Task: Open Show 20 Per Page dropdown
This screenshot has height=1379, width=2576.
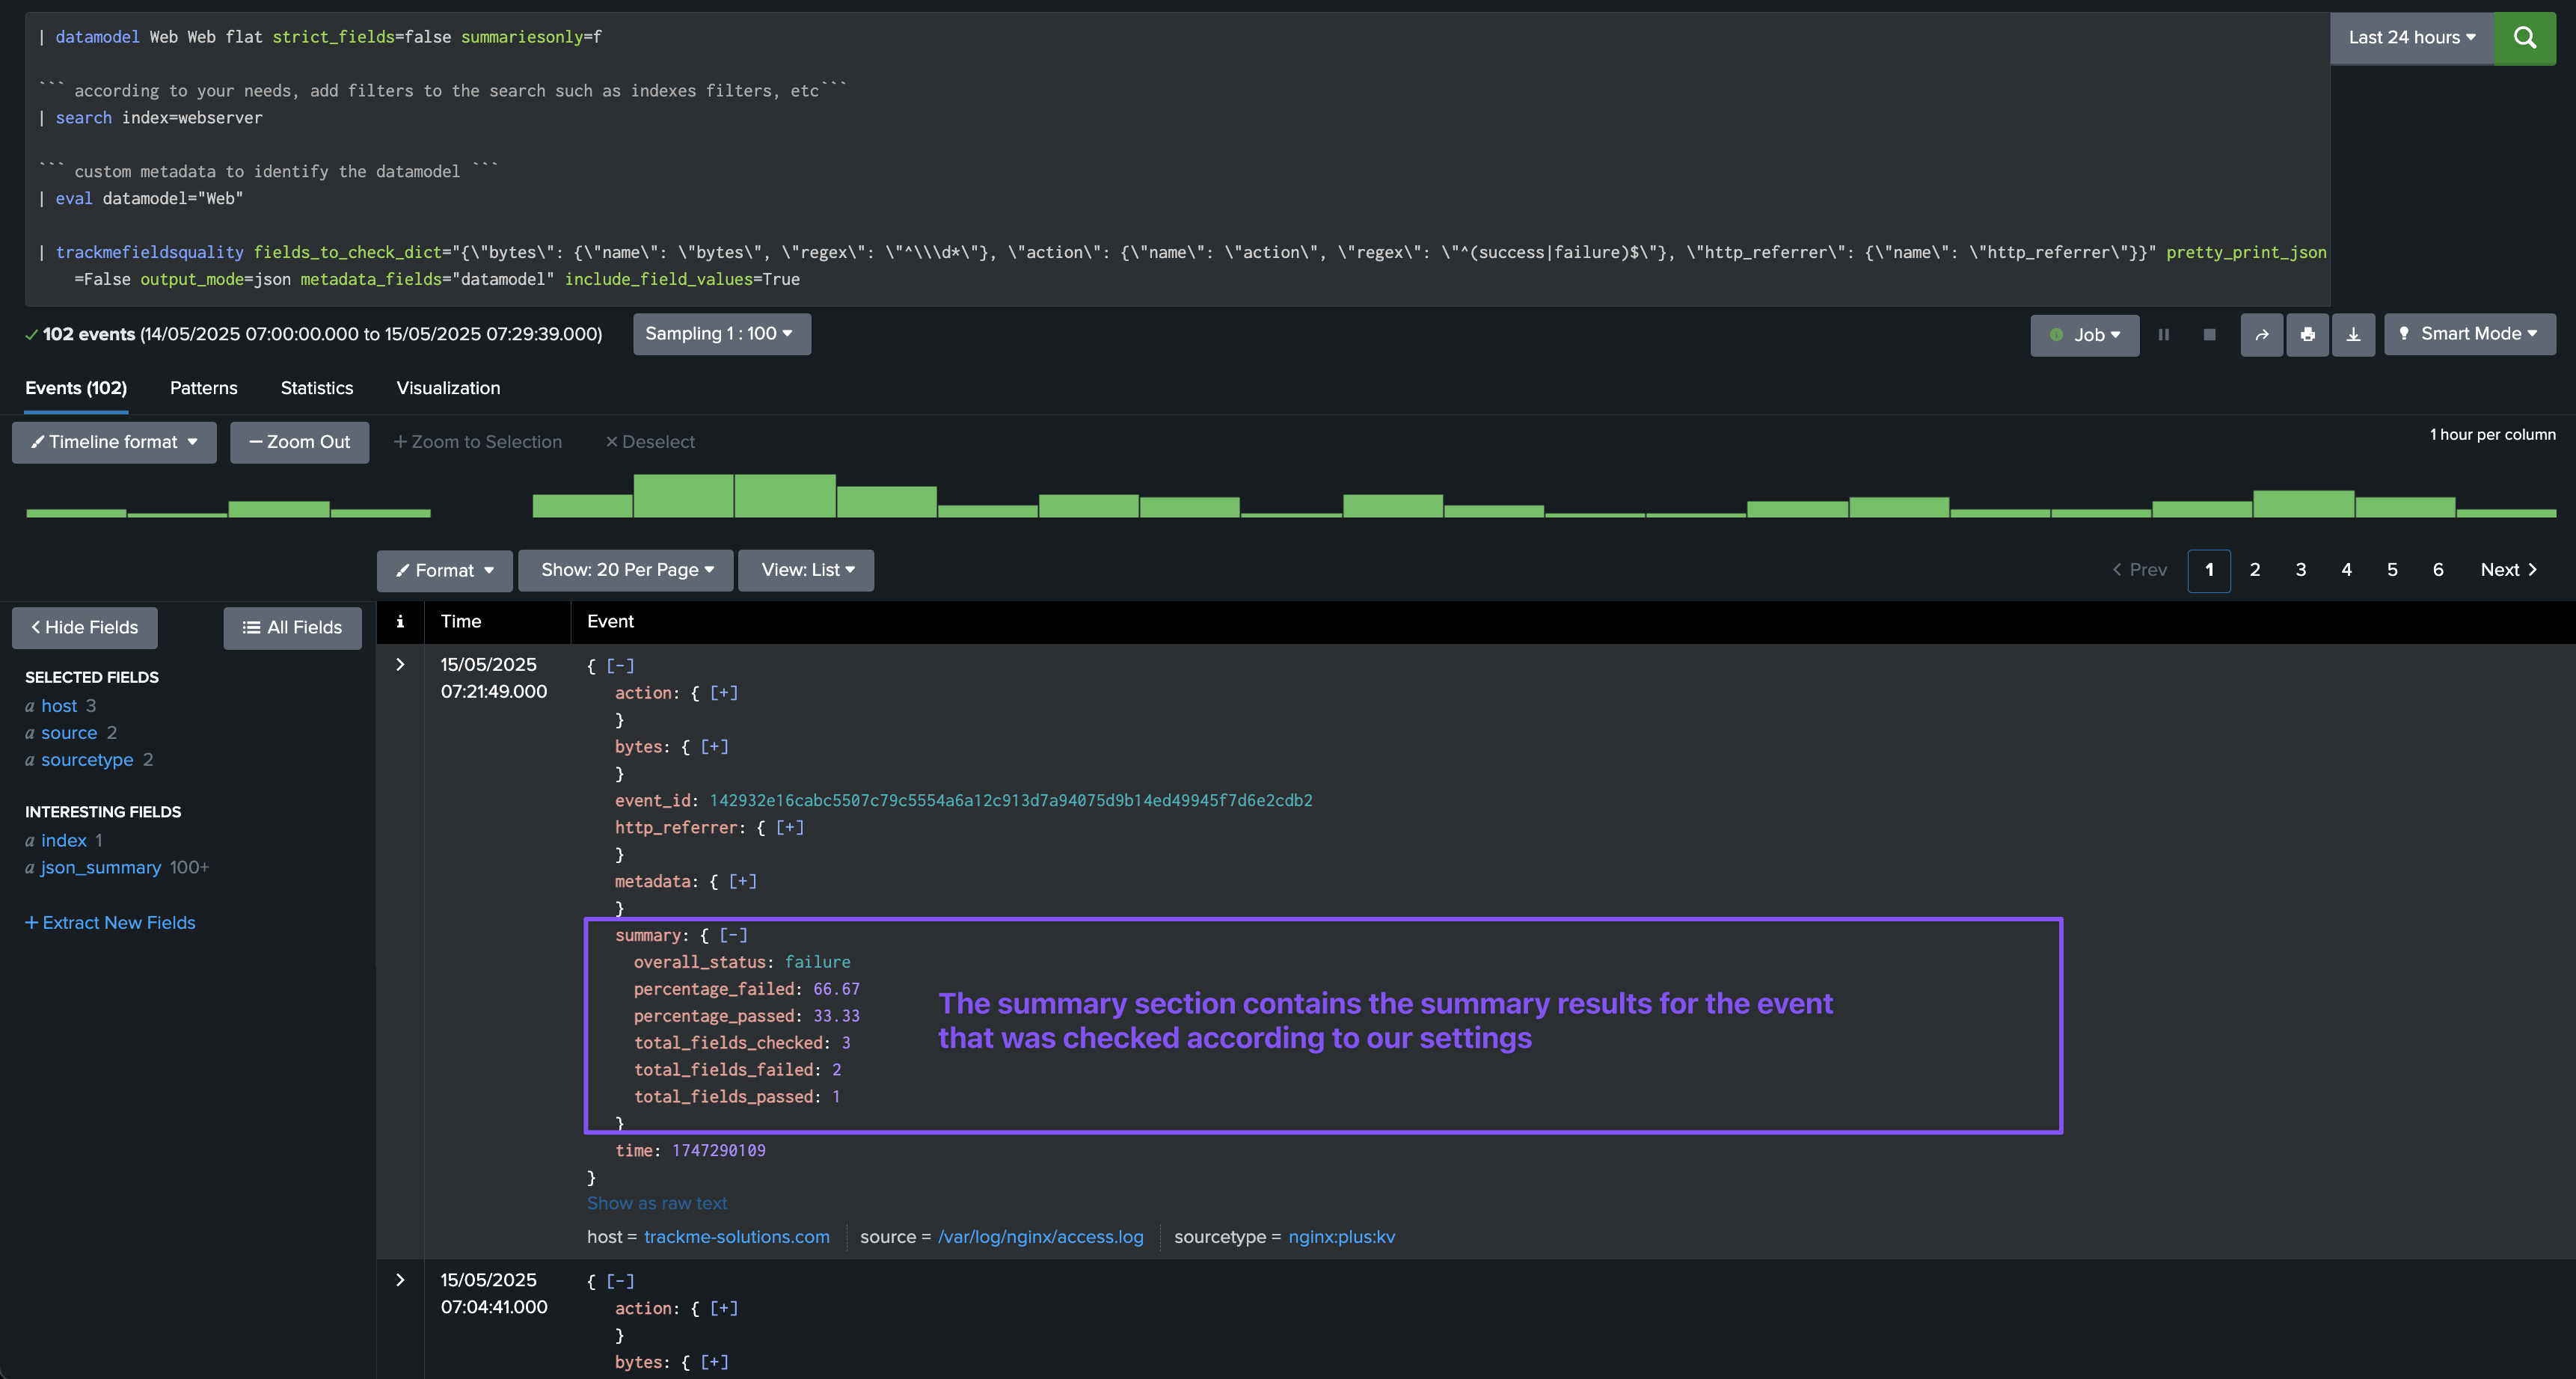Action: click(x=626, y=570)
